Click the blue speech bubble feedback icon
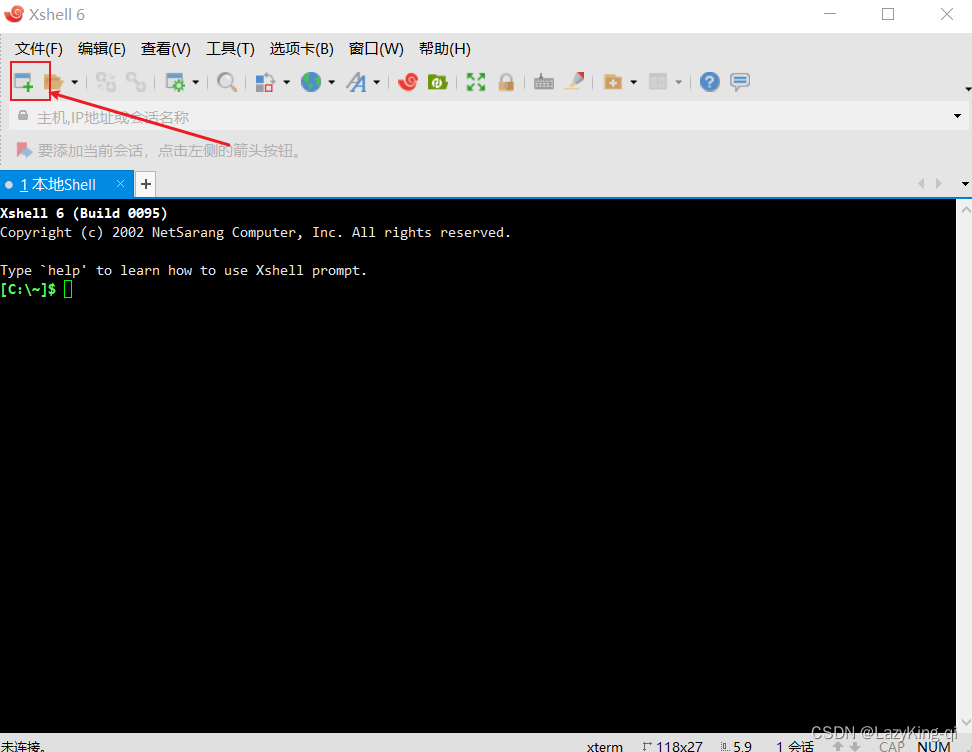This screenshot has width=972, height=752. pyautogui.click(x=740, y=82)
